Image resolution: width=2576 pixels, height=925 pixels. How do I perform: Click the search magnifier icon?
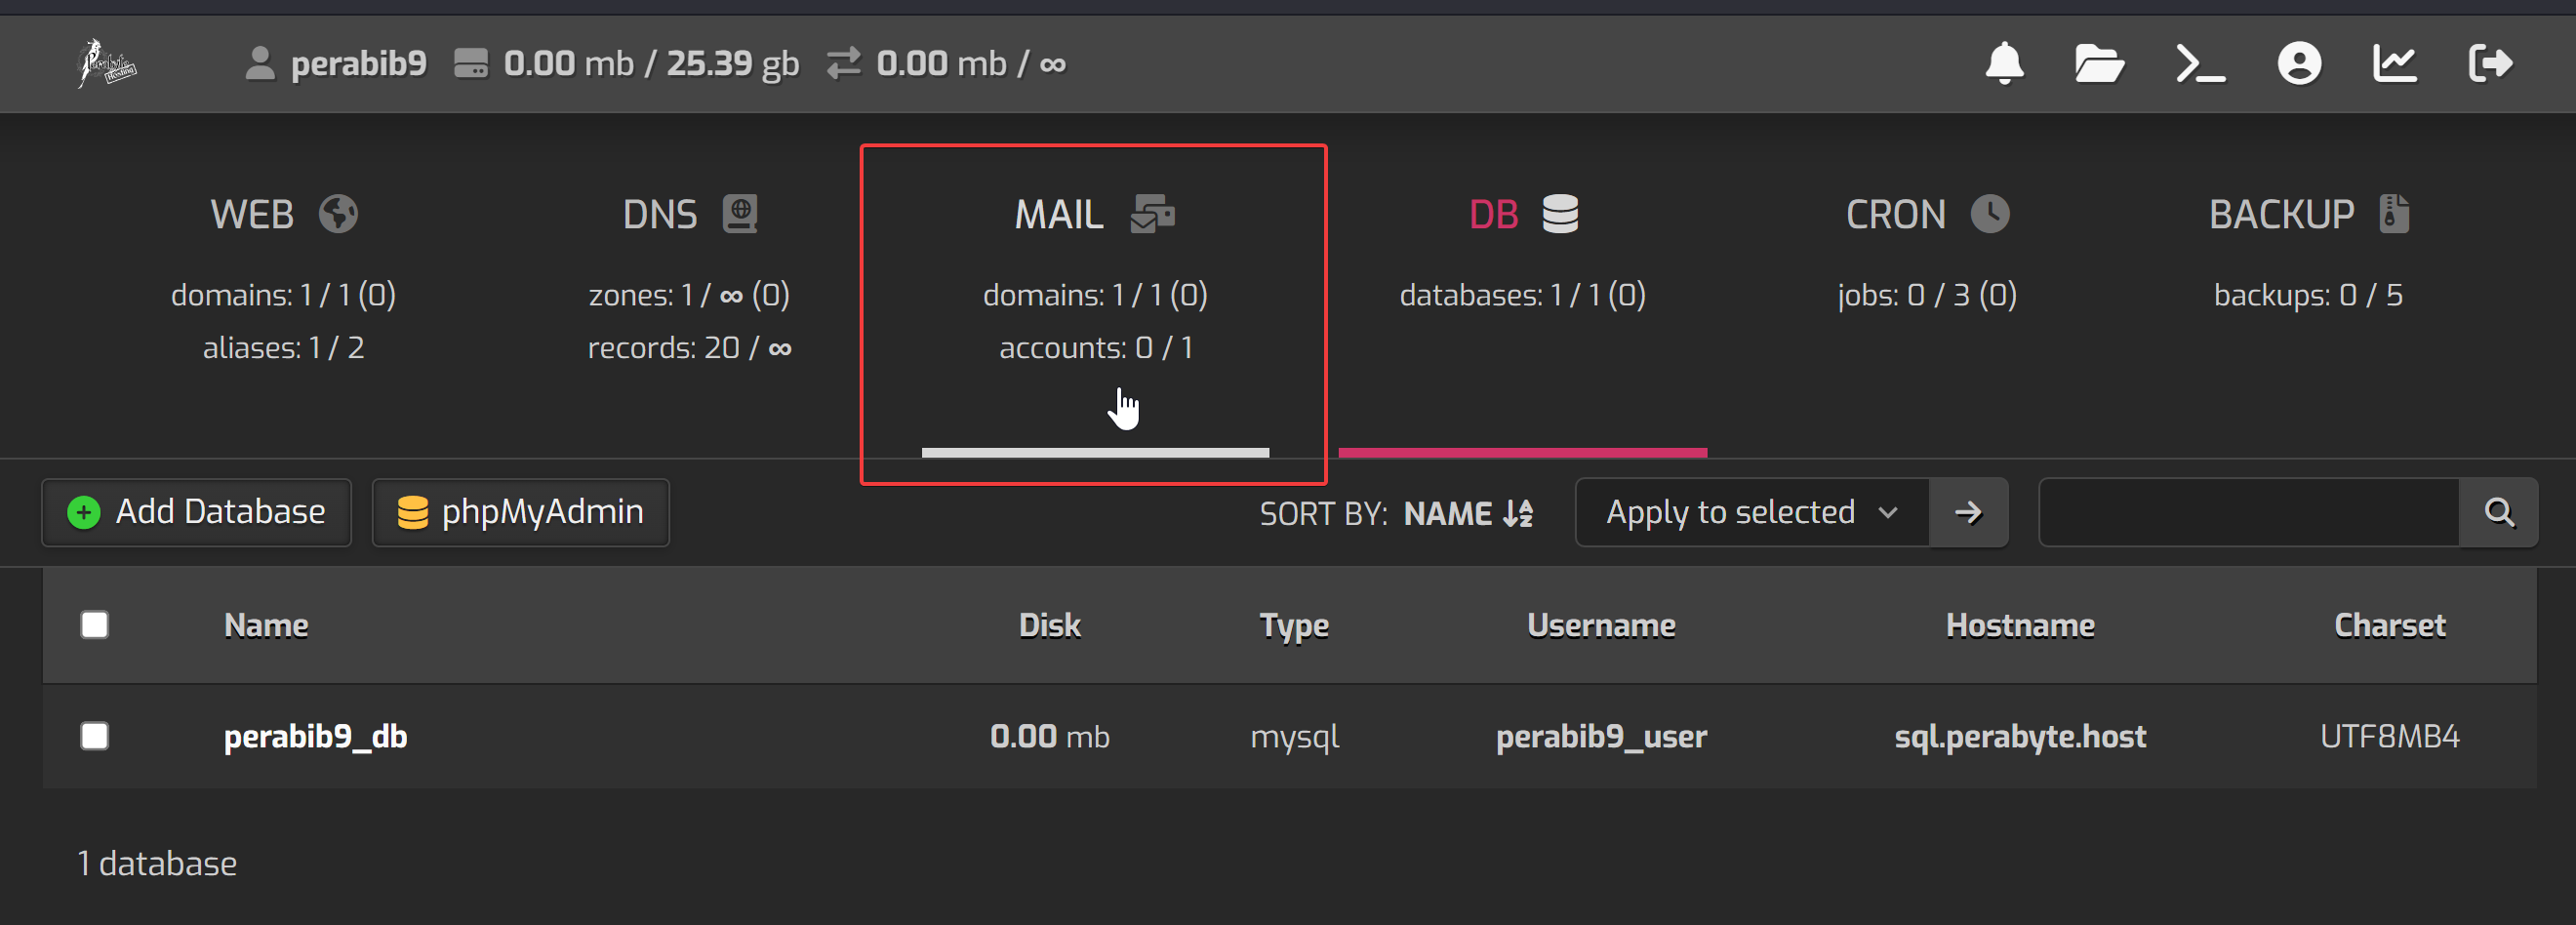coord(2499,513)
